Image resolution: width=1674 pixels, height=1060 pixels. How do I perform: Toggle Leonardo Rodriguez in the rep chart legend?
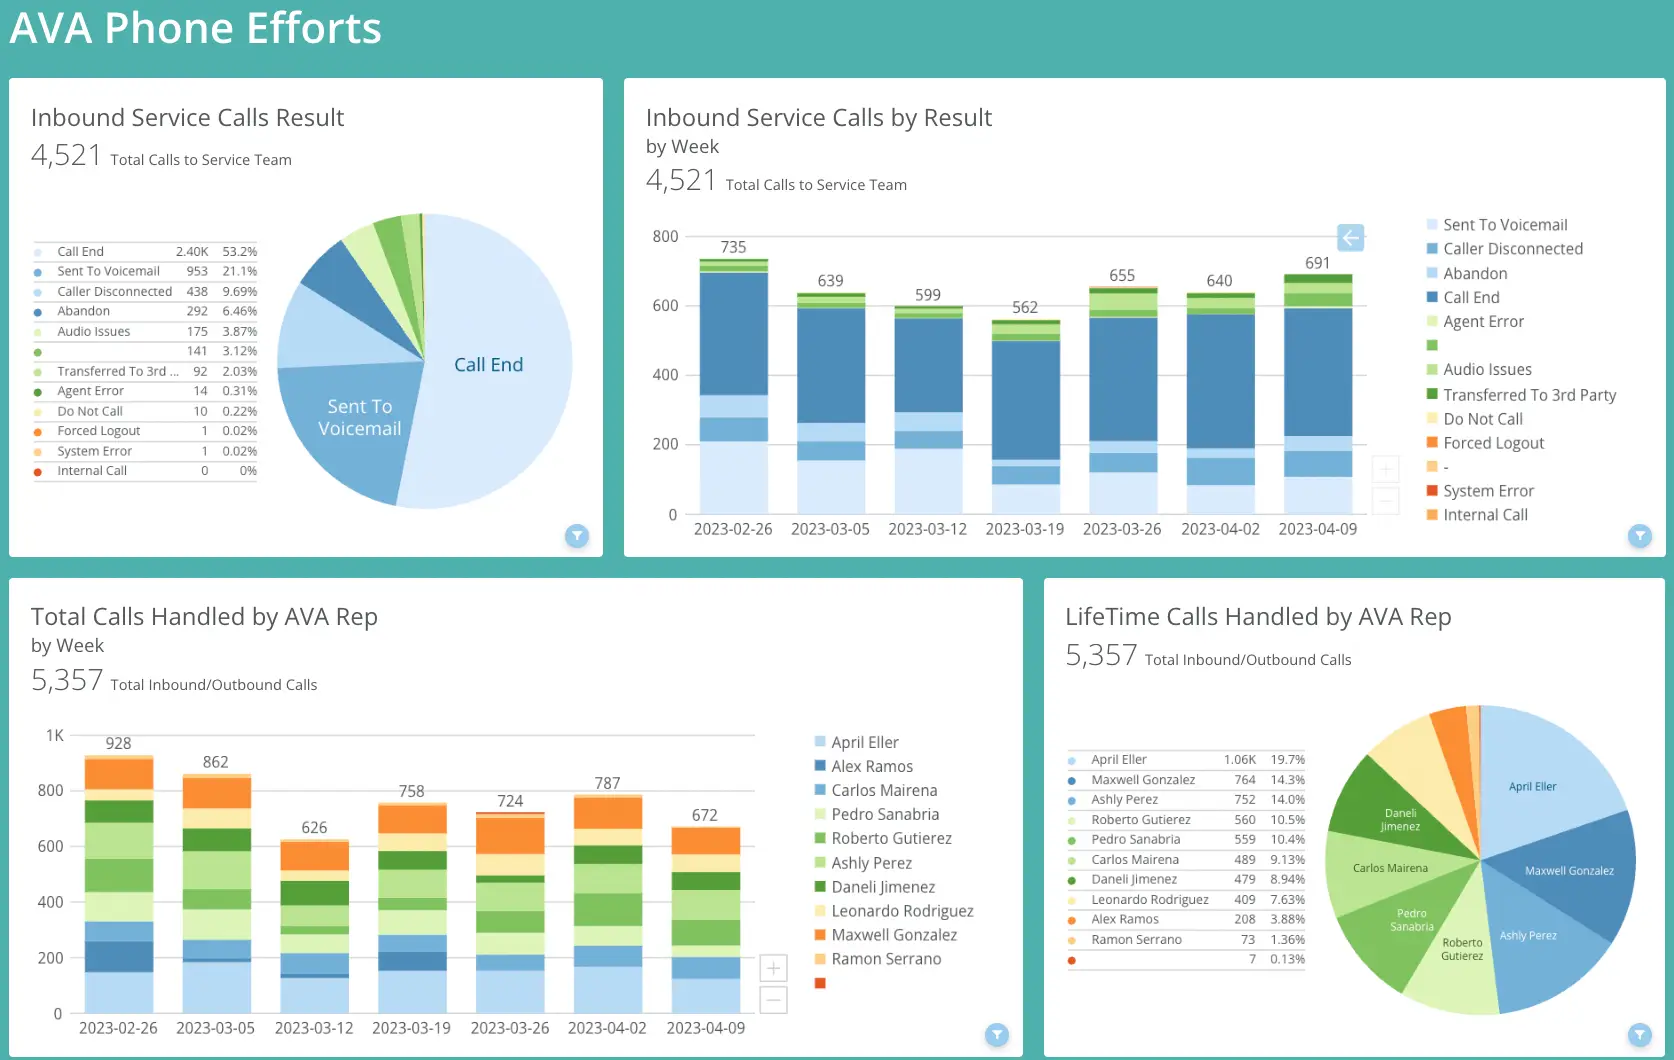coord(894,911)
